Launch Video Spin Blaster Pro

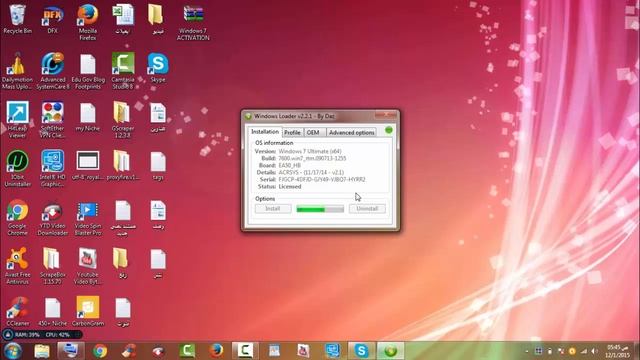pyautogui.click(x=87, y=218)
